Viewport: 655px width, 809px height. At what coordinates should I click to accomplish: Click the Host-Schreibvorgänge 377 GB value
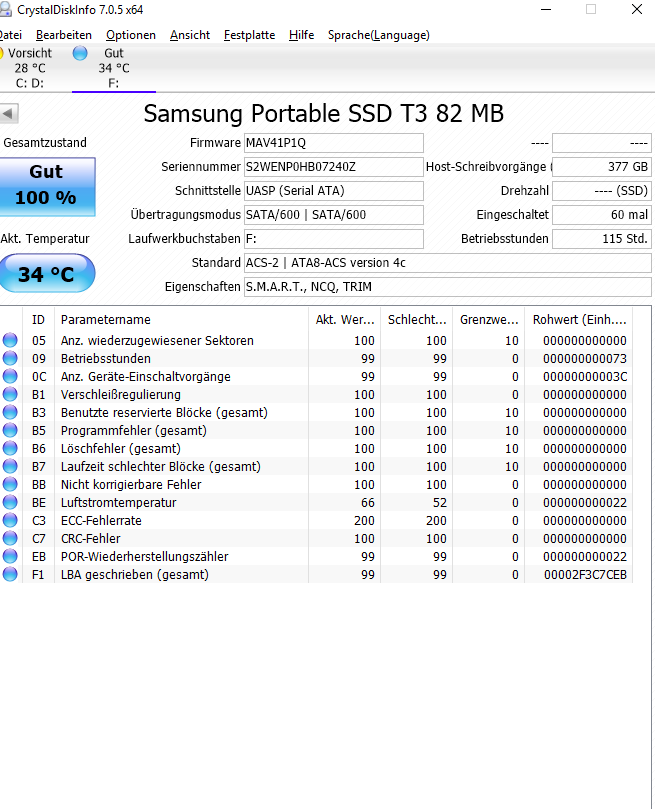coord(602,167)
